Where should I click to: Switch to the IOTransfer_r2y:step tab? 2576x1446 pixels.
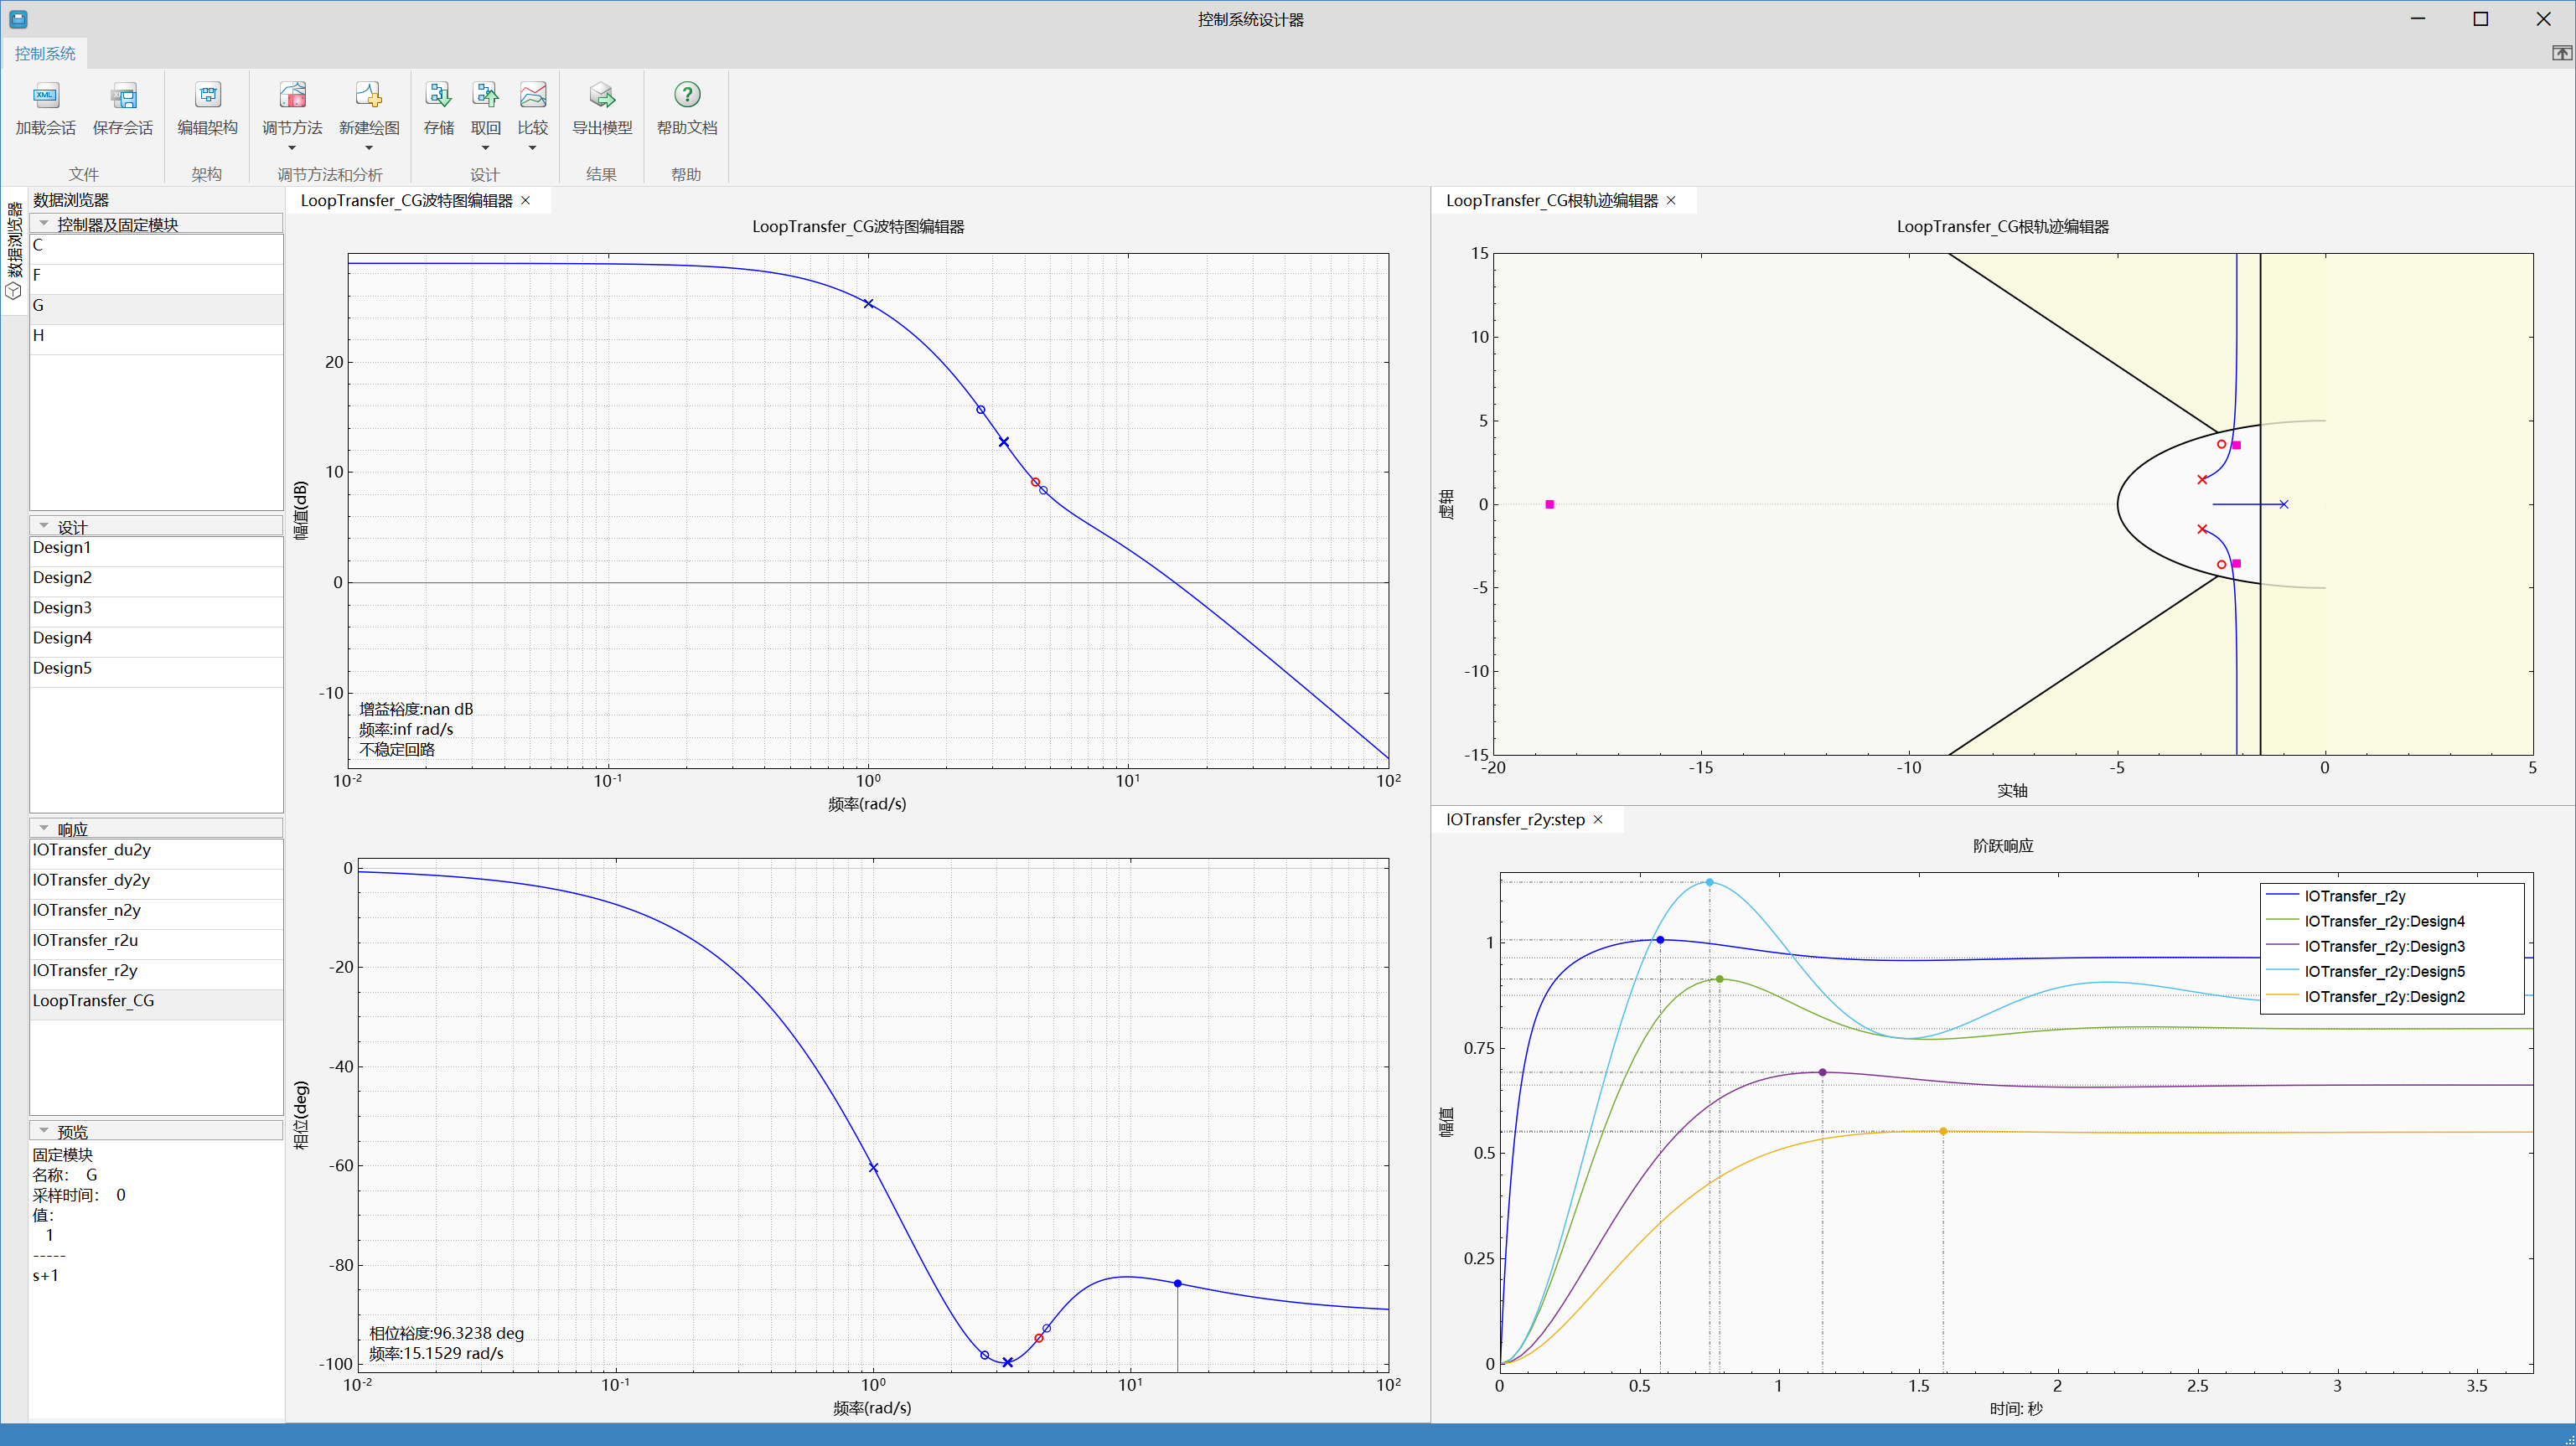[1514, 820]
